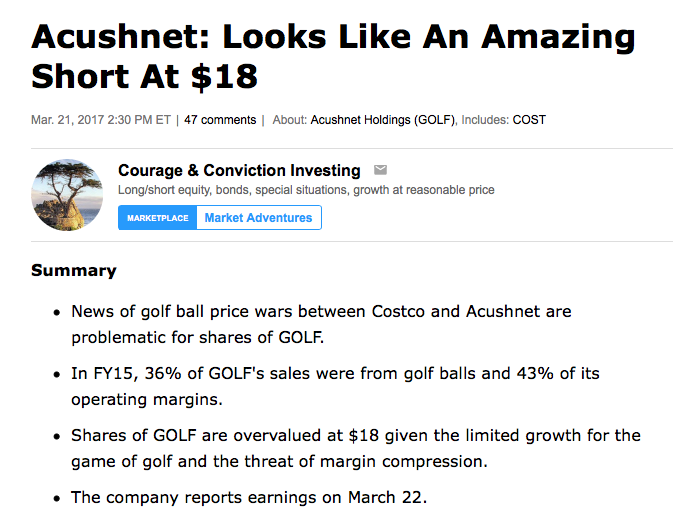Click the About: label in the byline
Image resolution: width=697 pixels, height=525 pixels.
289,120
